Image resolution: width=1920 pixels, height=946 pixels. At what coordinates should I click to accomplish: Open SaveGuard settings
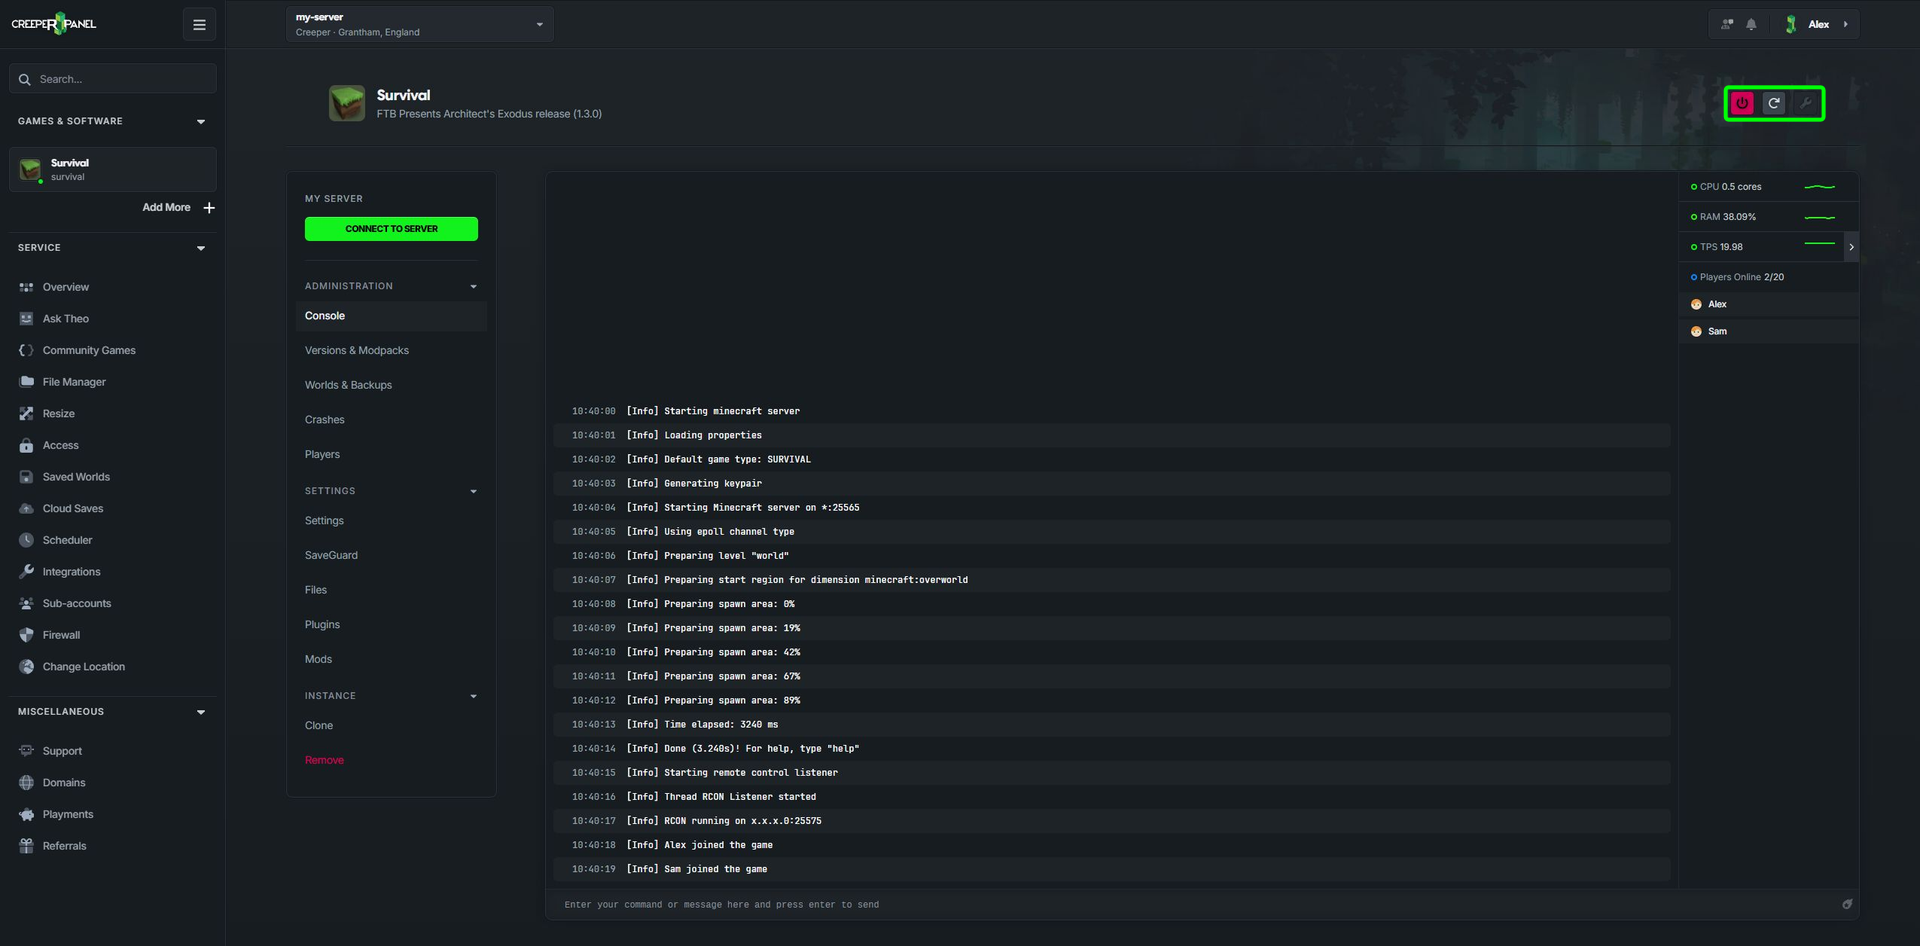331,555
